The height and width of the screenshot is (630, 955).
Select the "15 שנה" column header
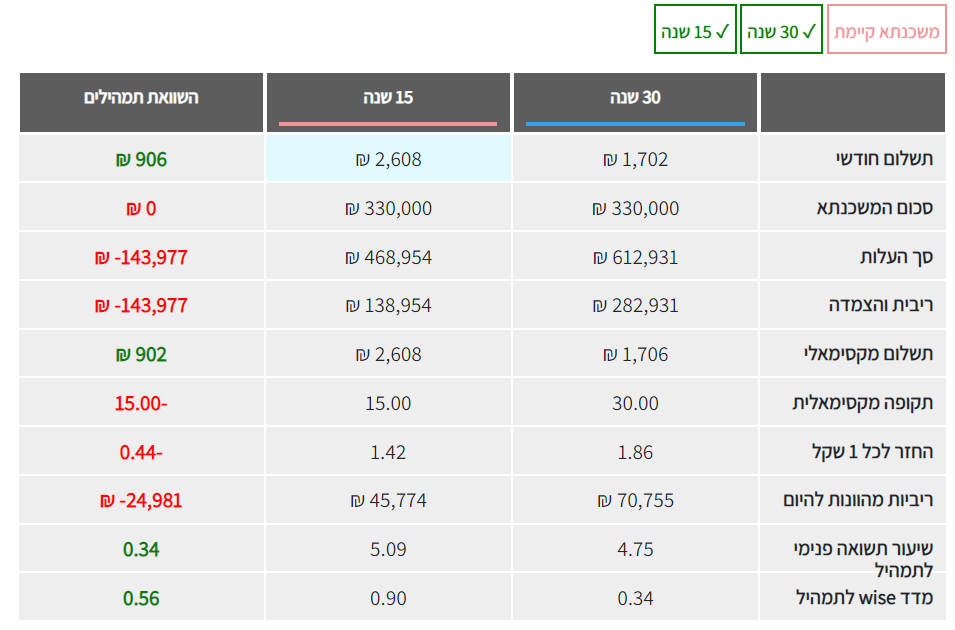(x=388, y=98)
